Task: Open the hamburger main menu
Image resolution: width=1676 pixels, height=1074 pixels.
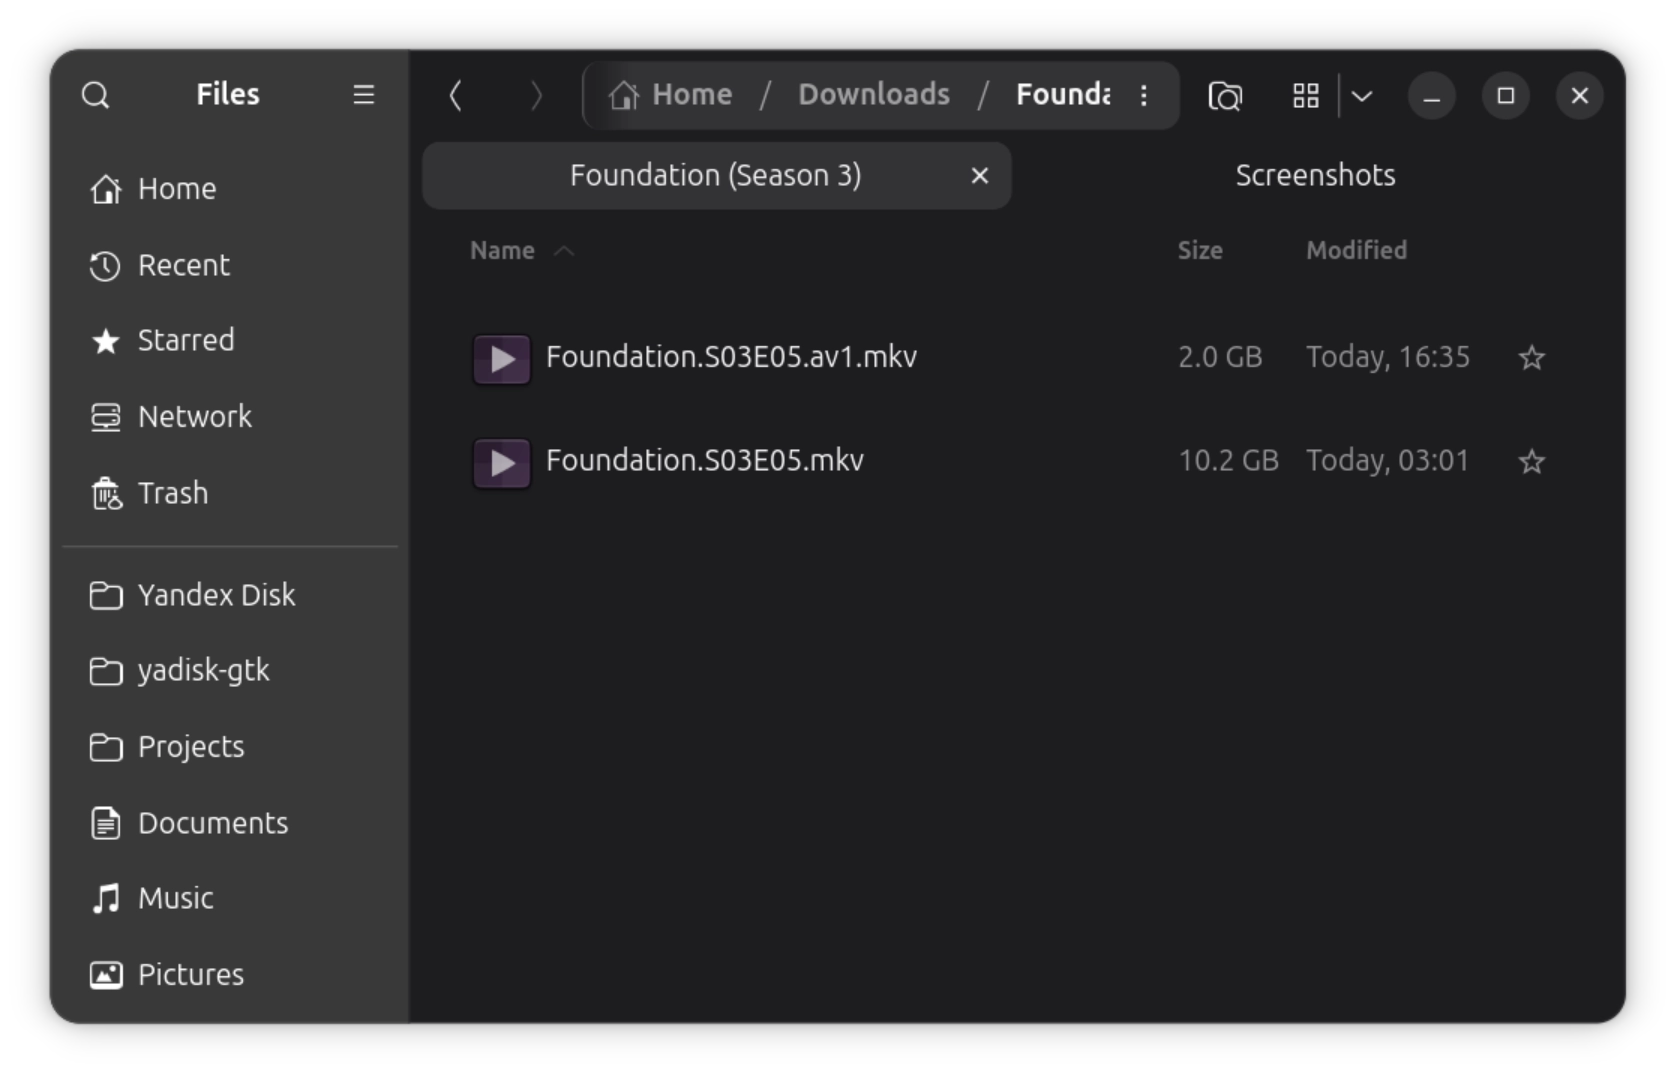Action: click(363, 95)
